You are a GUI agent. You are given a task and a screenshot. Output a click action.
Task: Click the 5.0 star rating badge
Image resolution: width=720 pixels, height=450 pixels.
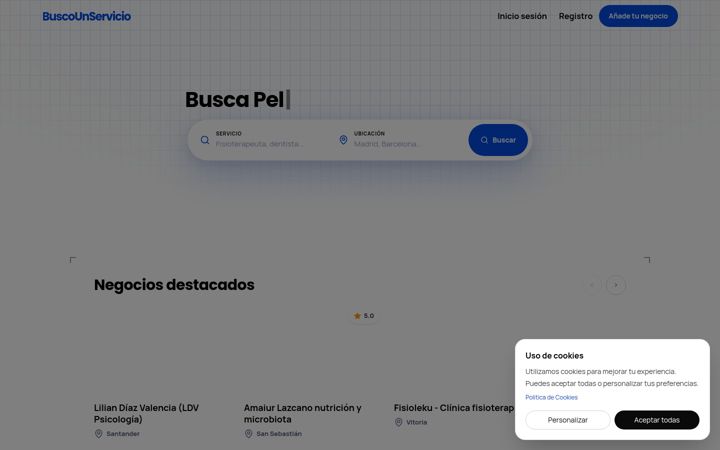pyautogui.click(x=364, y=316)
